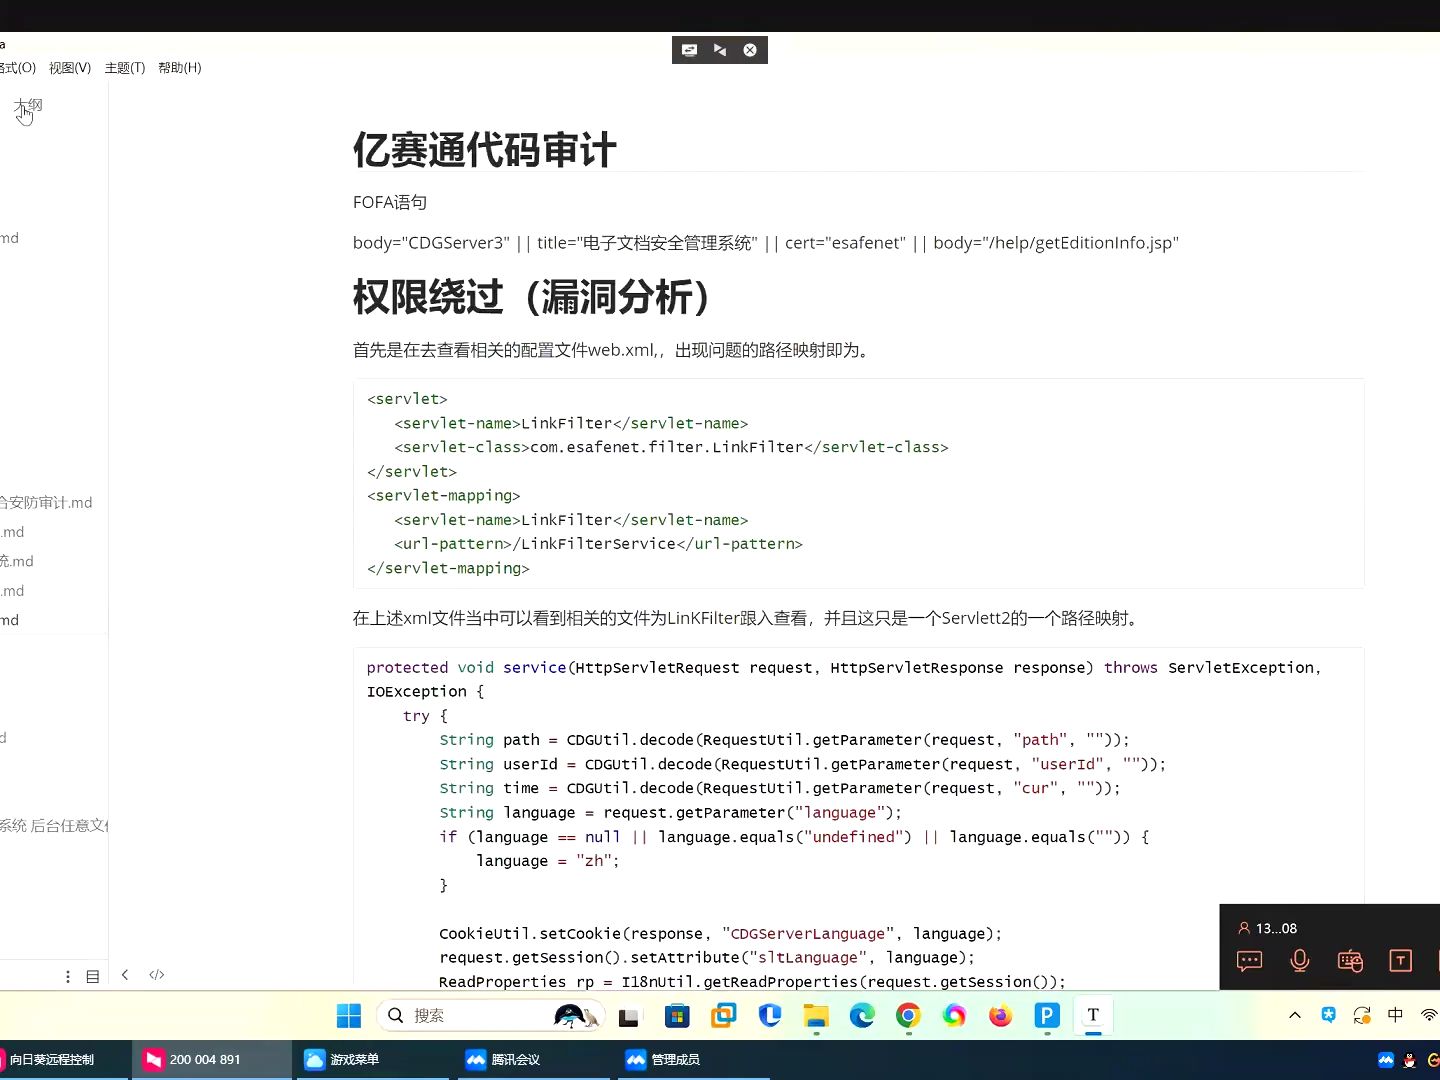Open the black notebook app on taskbar
Viewport: 1440px width, 1080px height.
click(629, 1017)
